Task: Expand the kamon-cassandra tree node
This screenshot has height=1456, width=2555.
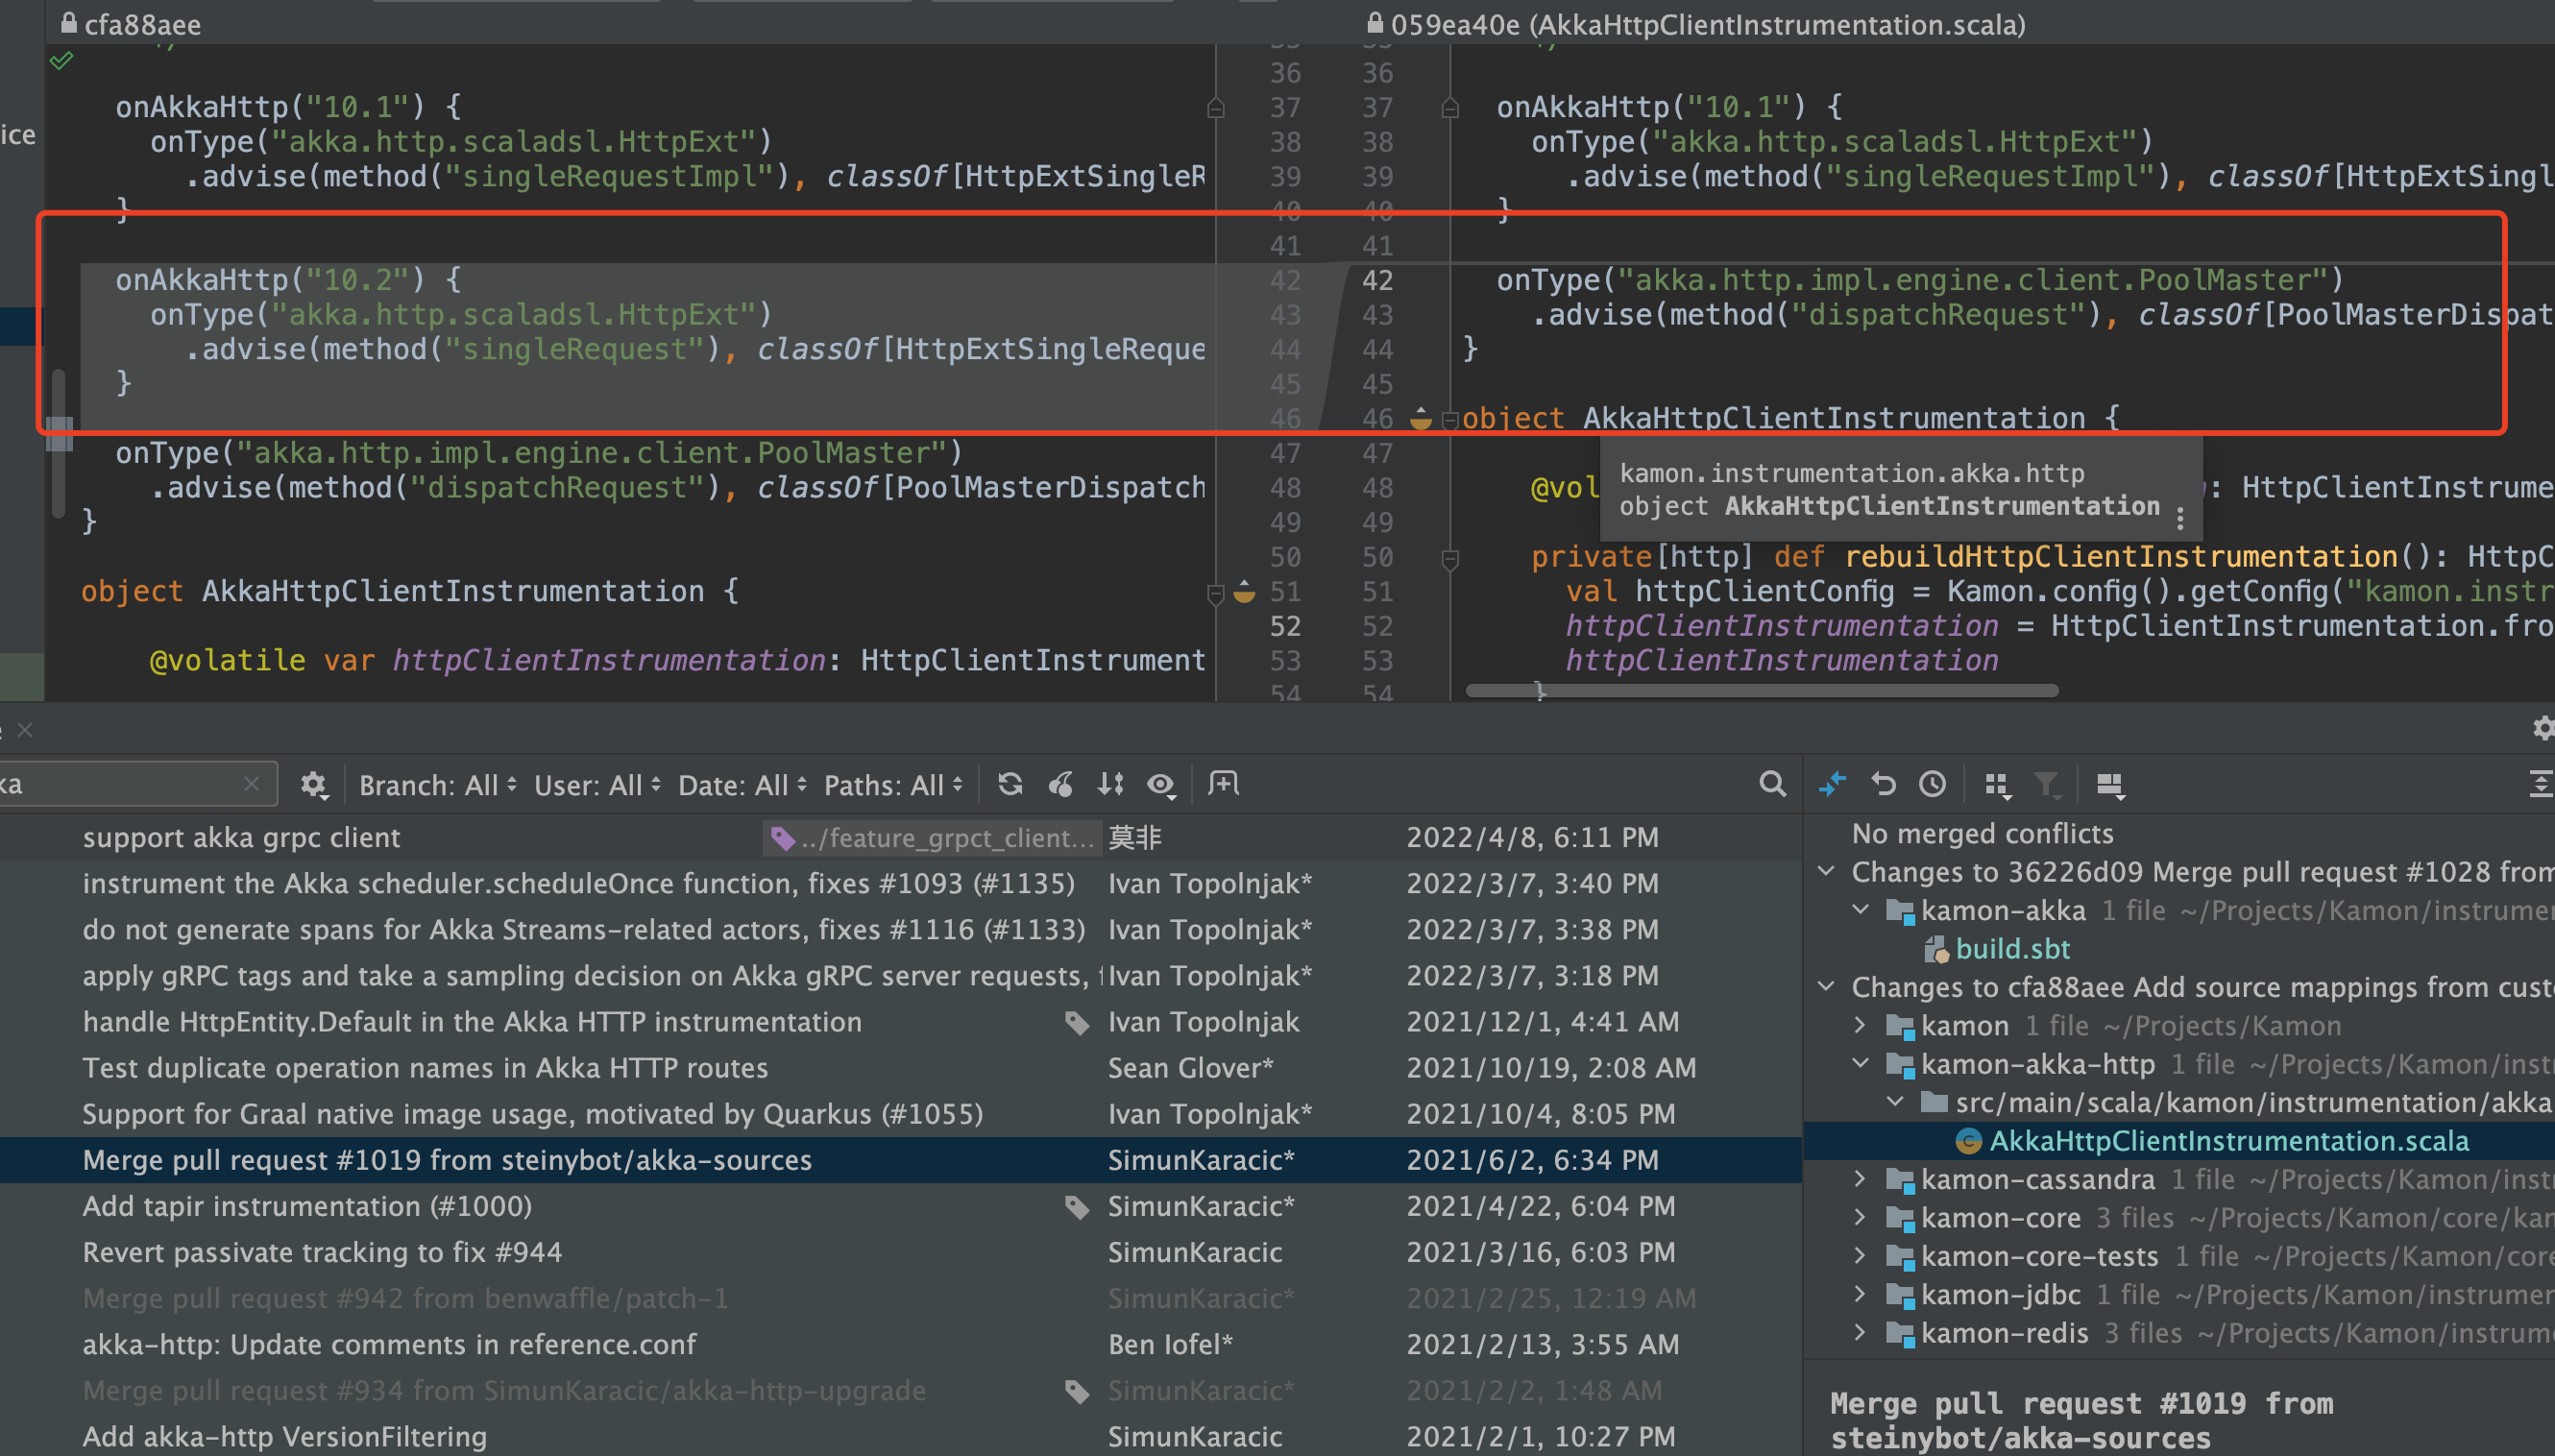Action: point(1860,1179)
